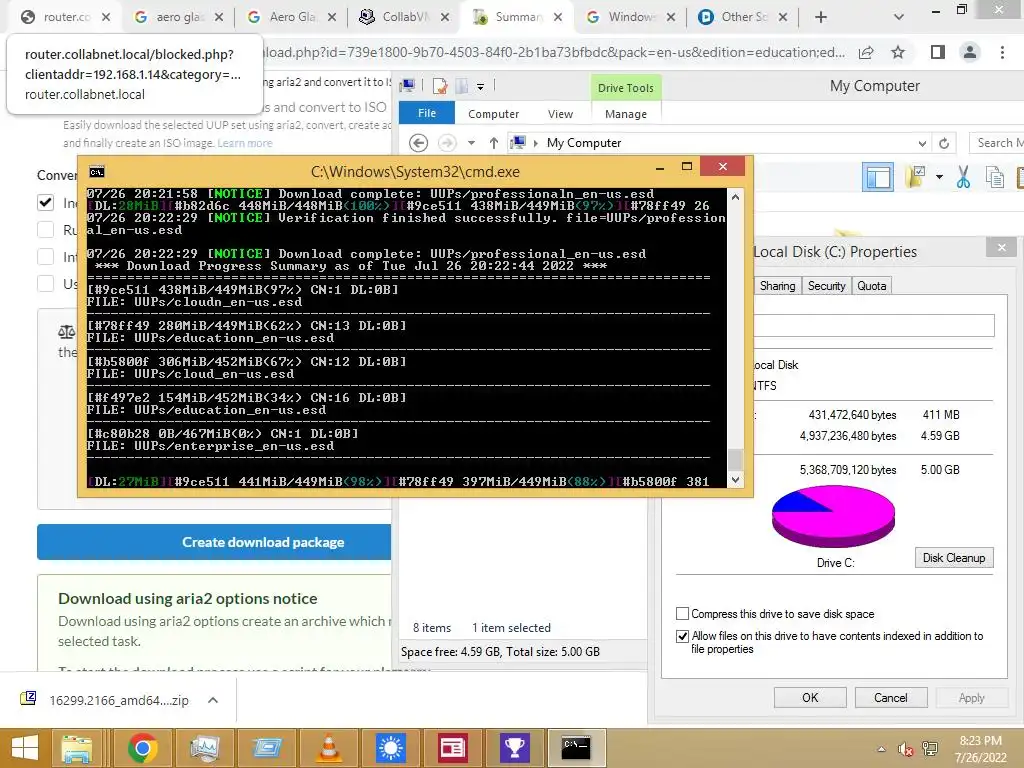Uncheck the first checked conversion option

click(x=45, y=202)
